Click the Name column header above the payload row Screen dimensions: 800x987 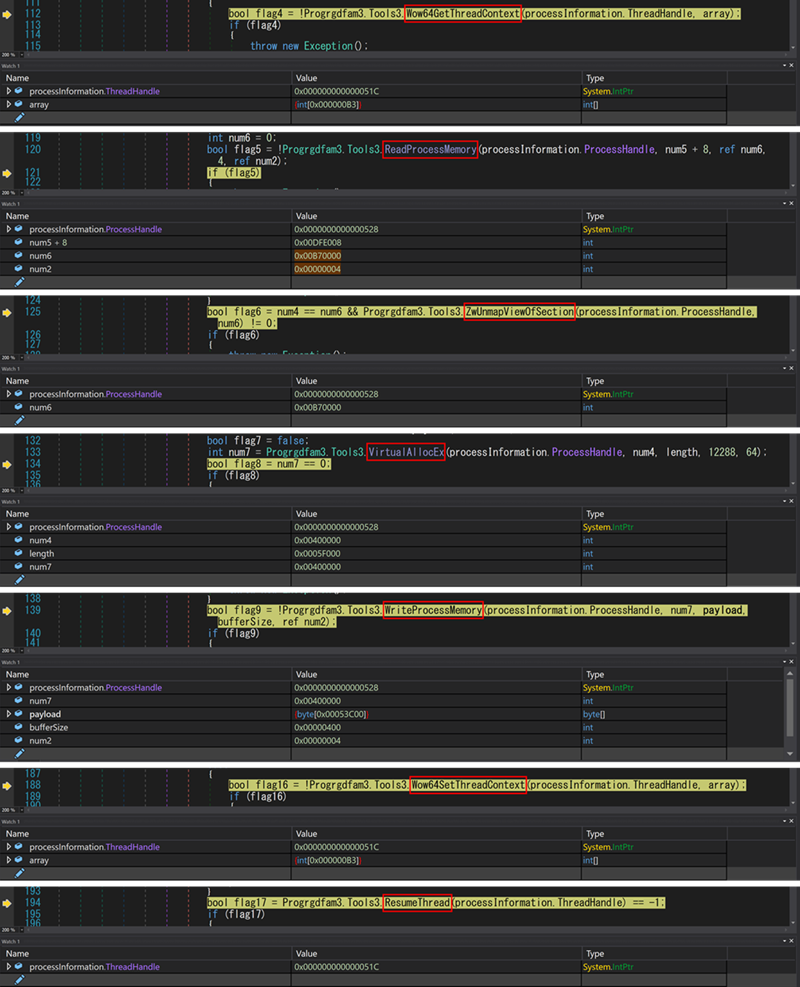pos(18,674)
